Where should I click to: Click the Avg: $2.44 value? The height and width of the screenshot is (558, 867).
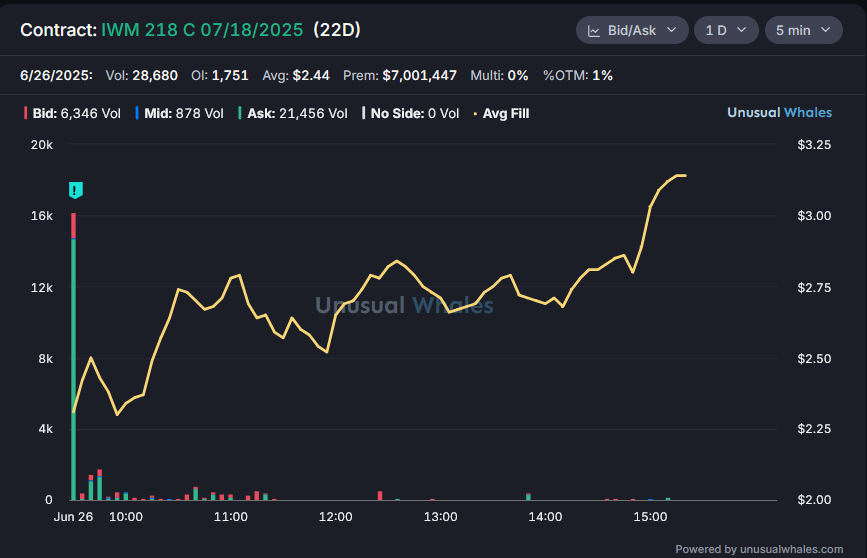pyautogui.click(x=296, y=75)
